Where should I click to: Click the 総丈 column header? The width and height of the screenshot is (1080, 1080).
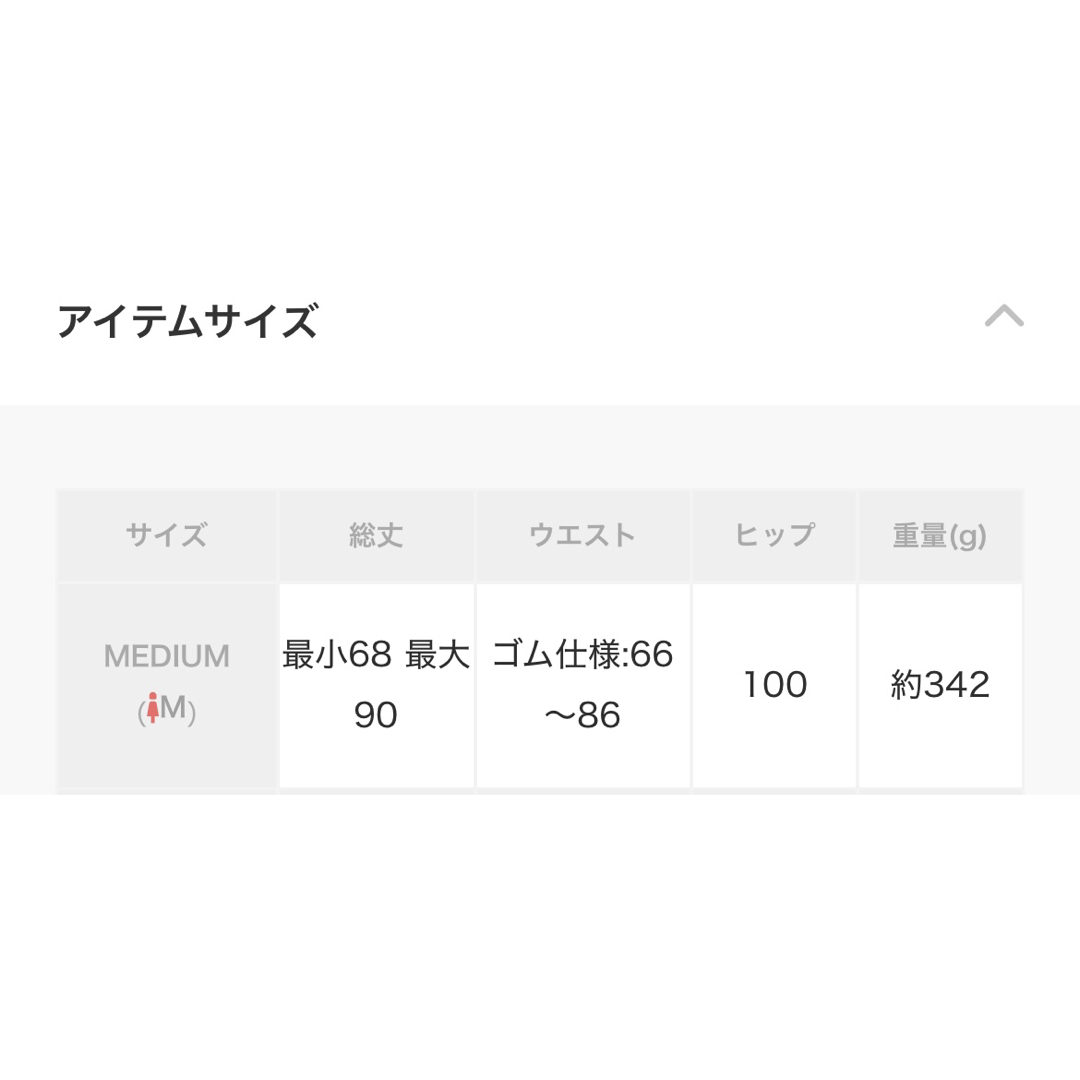click(x=376, y=535)
